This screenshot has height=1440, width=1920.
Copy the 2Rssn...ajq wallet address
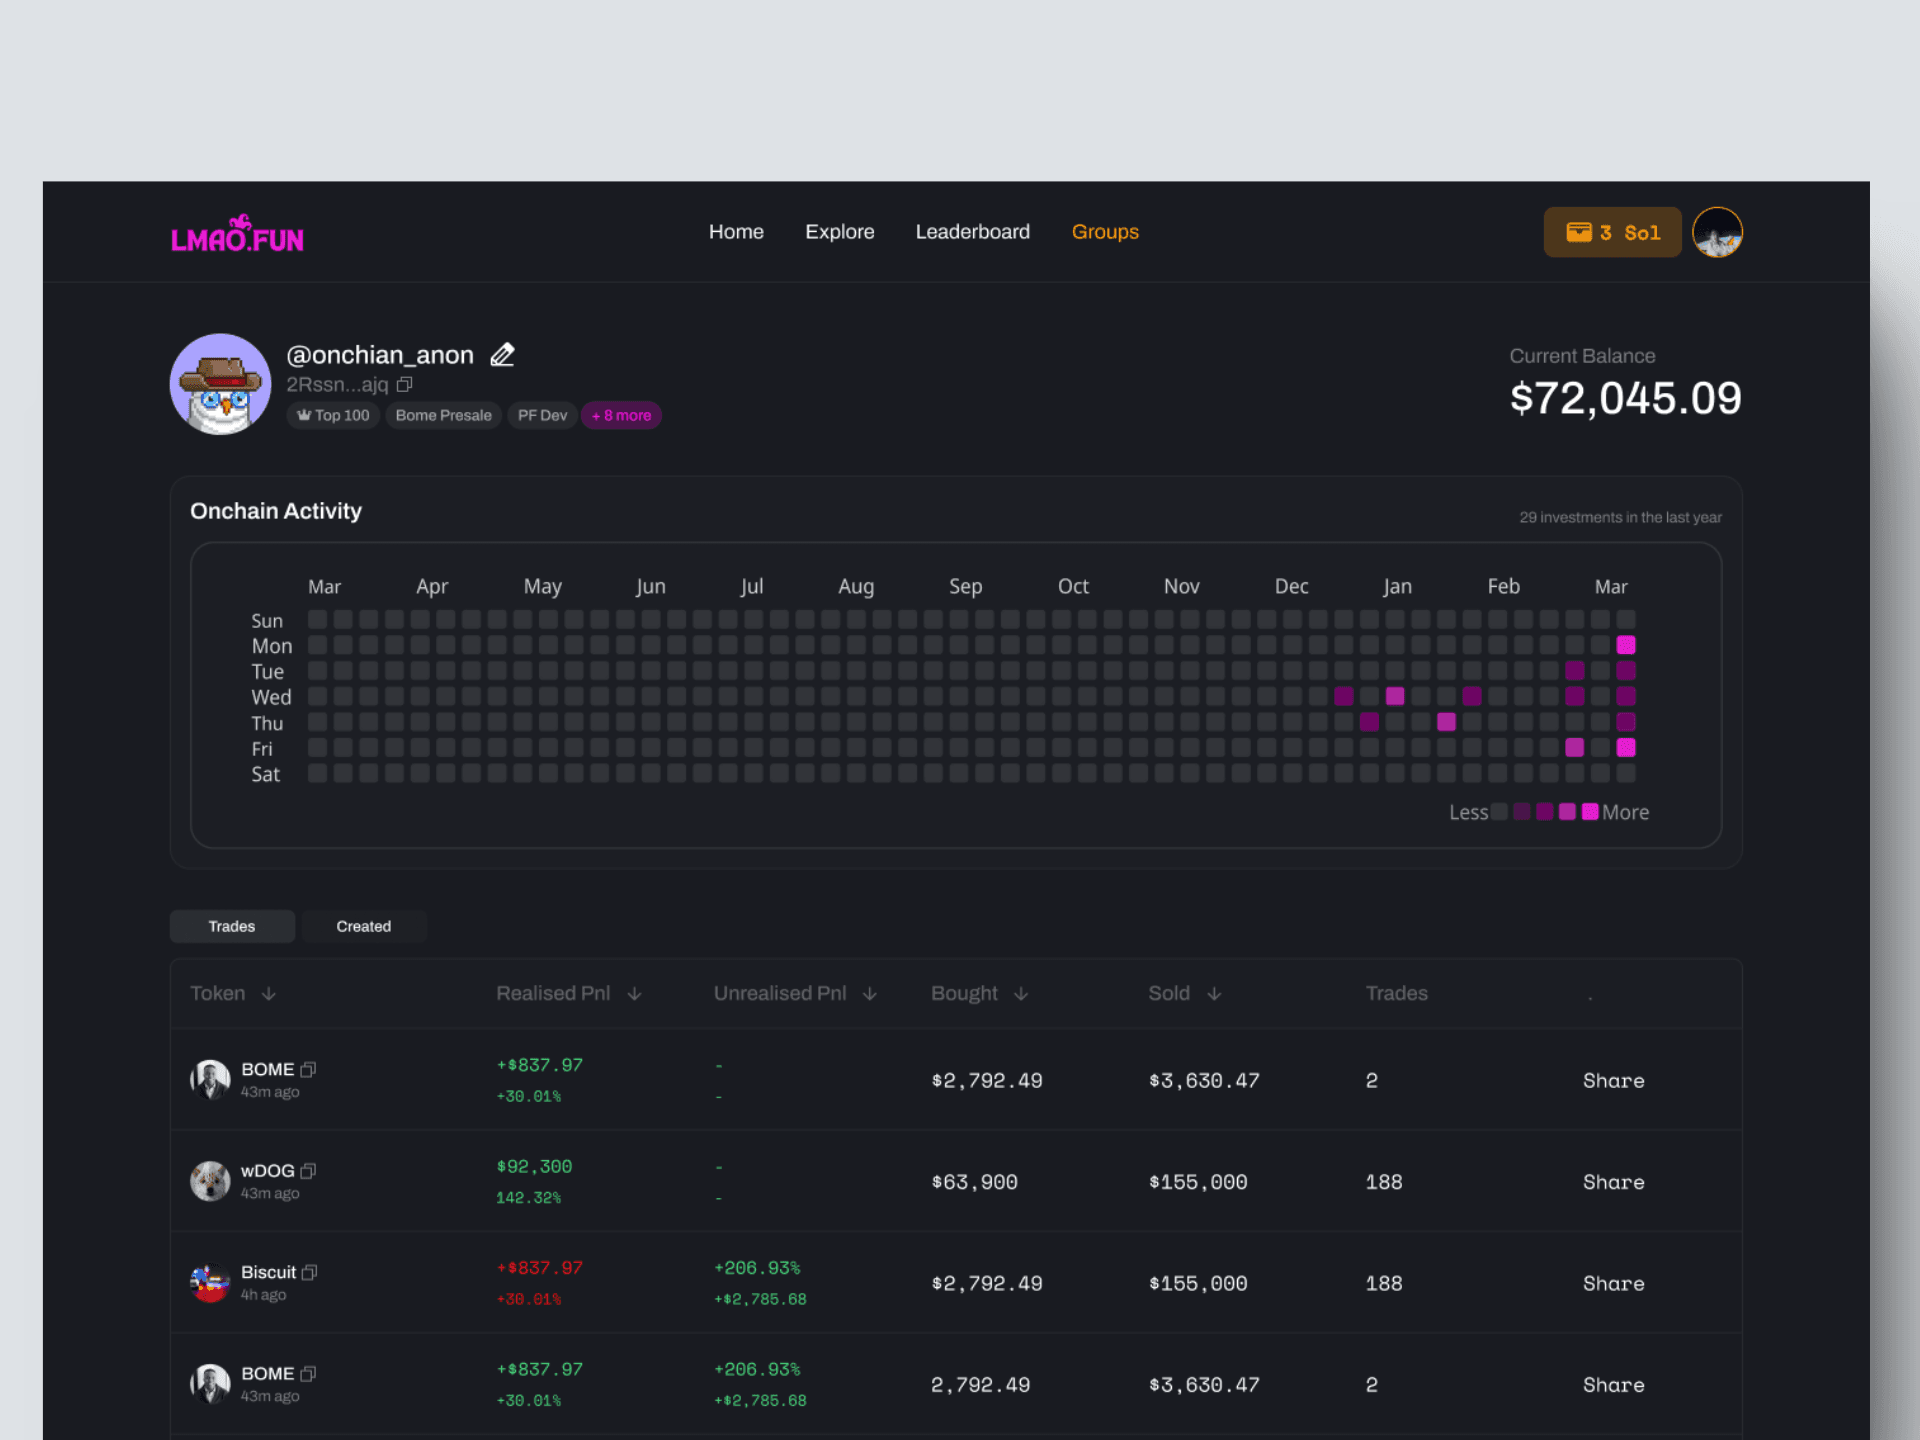405,384
